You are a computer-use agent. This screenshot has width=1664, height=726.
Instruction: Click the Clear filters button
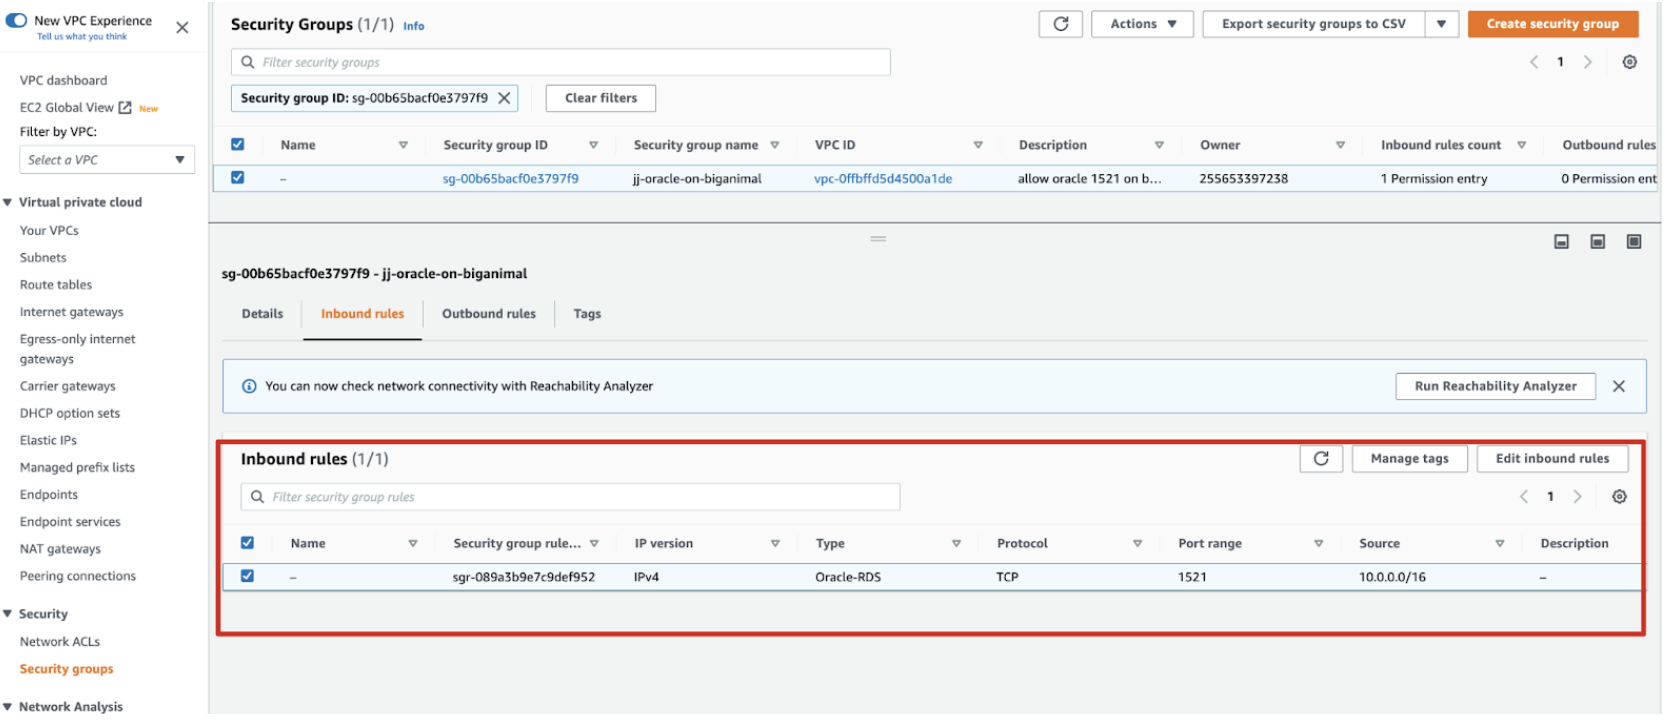pos(601,98)
